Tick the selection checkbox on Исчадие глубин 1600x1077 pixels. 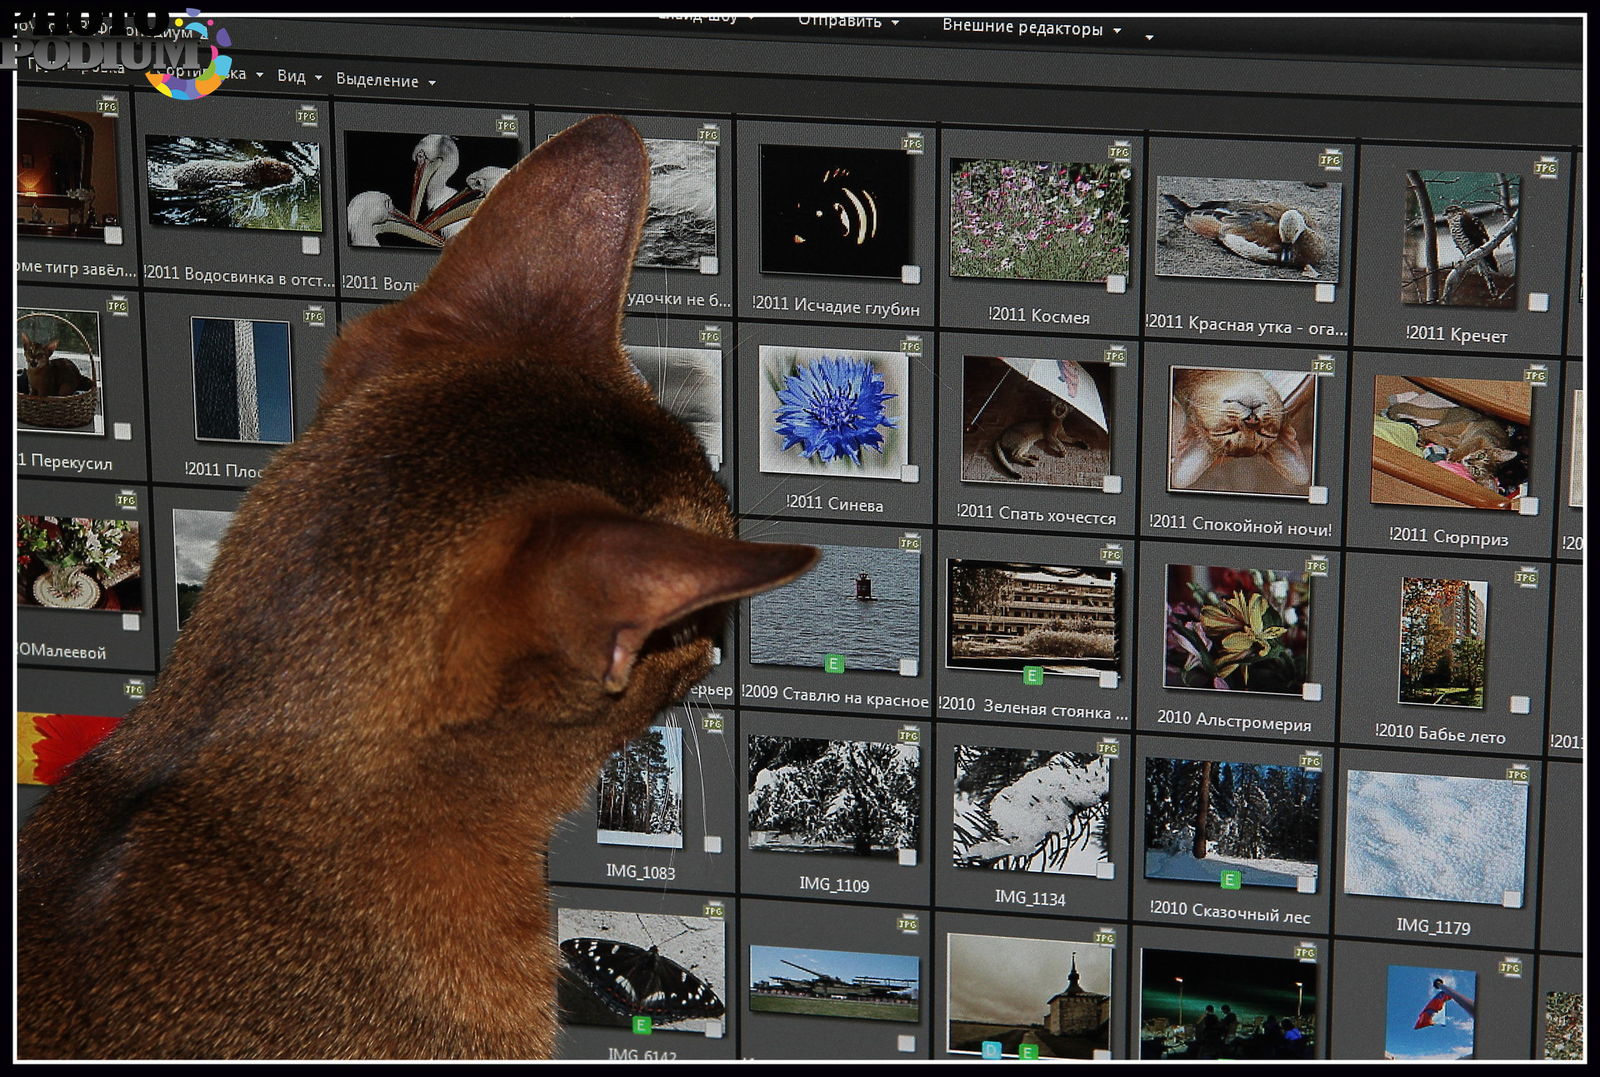pos(910,274)
